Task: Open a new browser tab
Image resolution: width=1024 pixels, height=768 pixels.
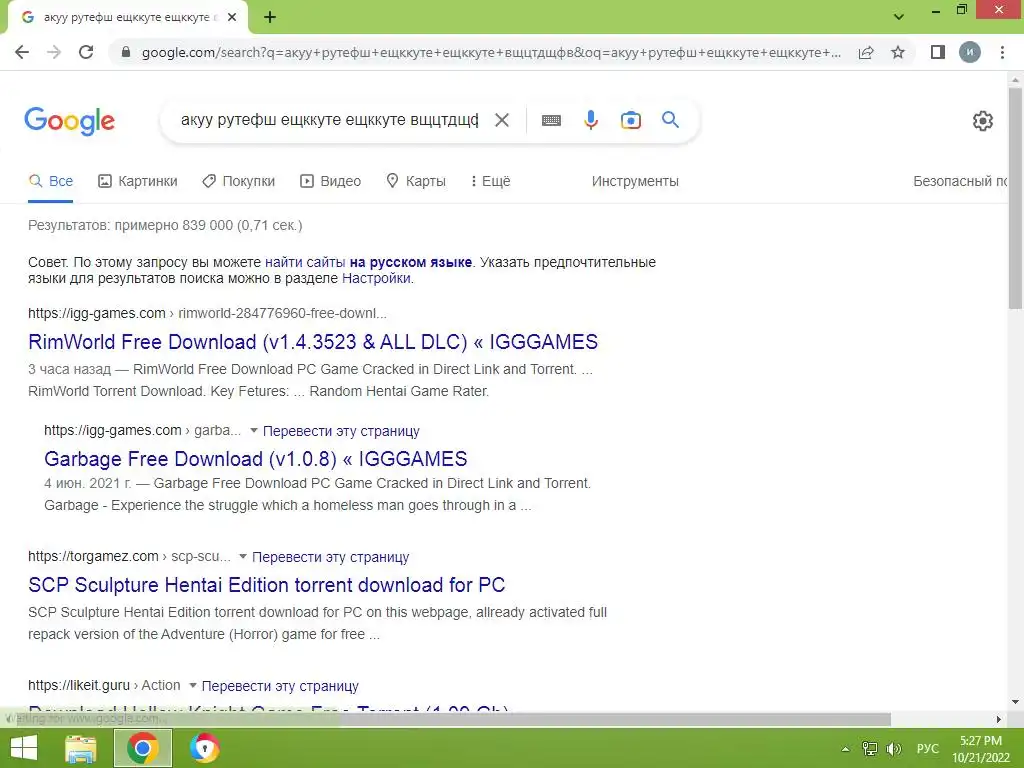Action: click(x=270, y=17)
